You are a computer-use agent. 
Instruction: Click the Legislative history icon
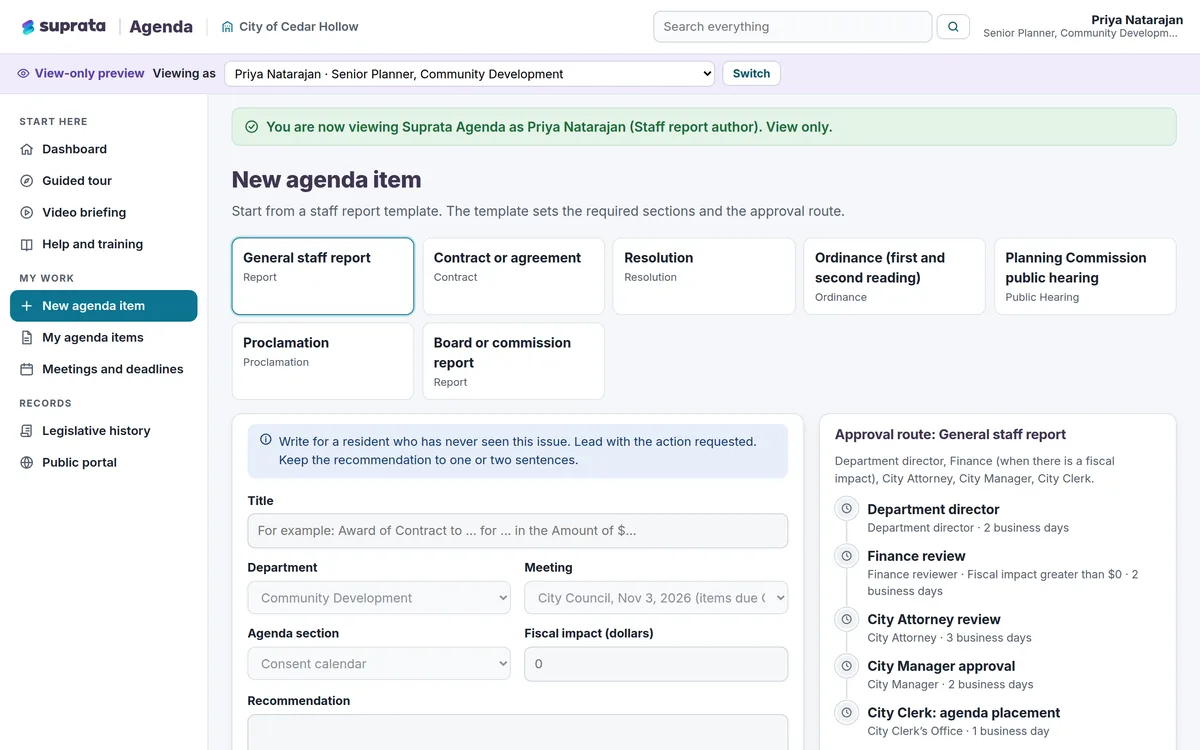(27, 431)
